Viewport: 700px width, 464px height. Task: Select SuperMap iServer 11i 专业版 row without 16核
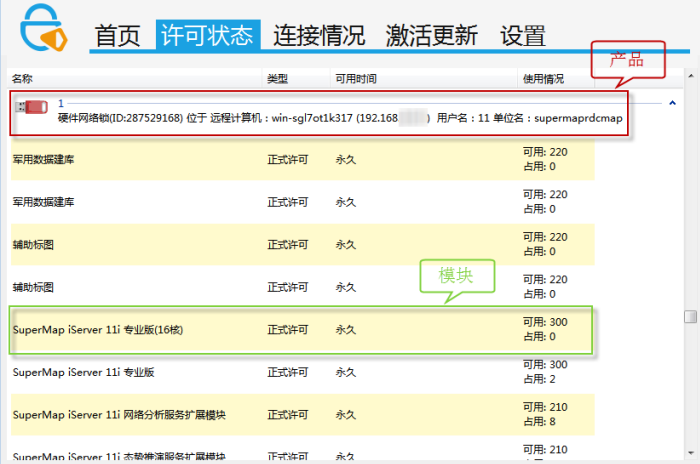pos(303,372)
